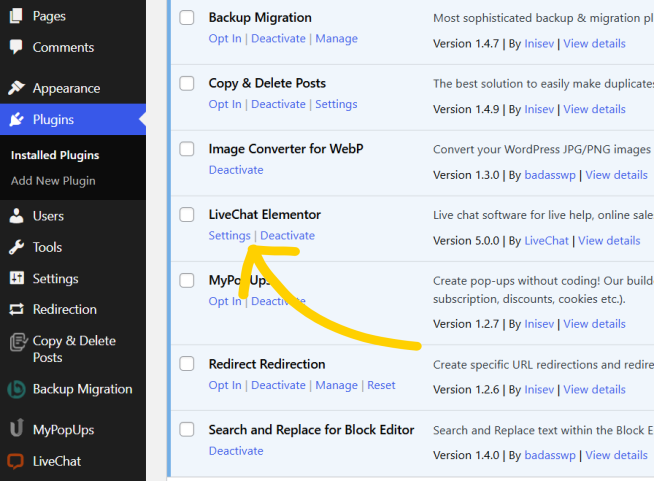654x481 pixels.
Task: View details of Backup Migration version 1.4.7
Action: pyautogui.click(x=594, y=43)
